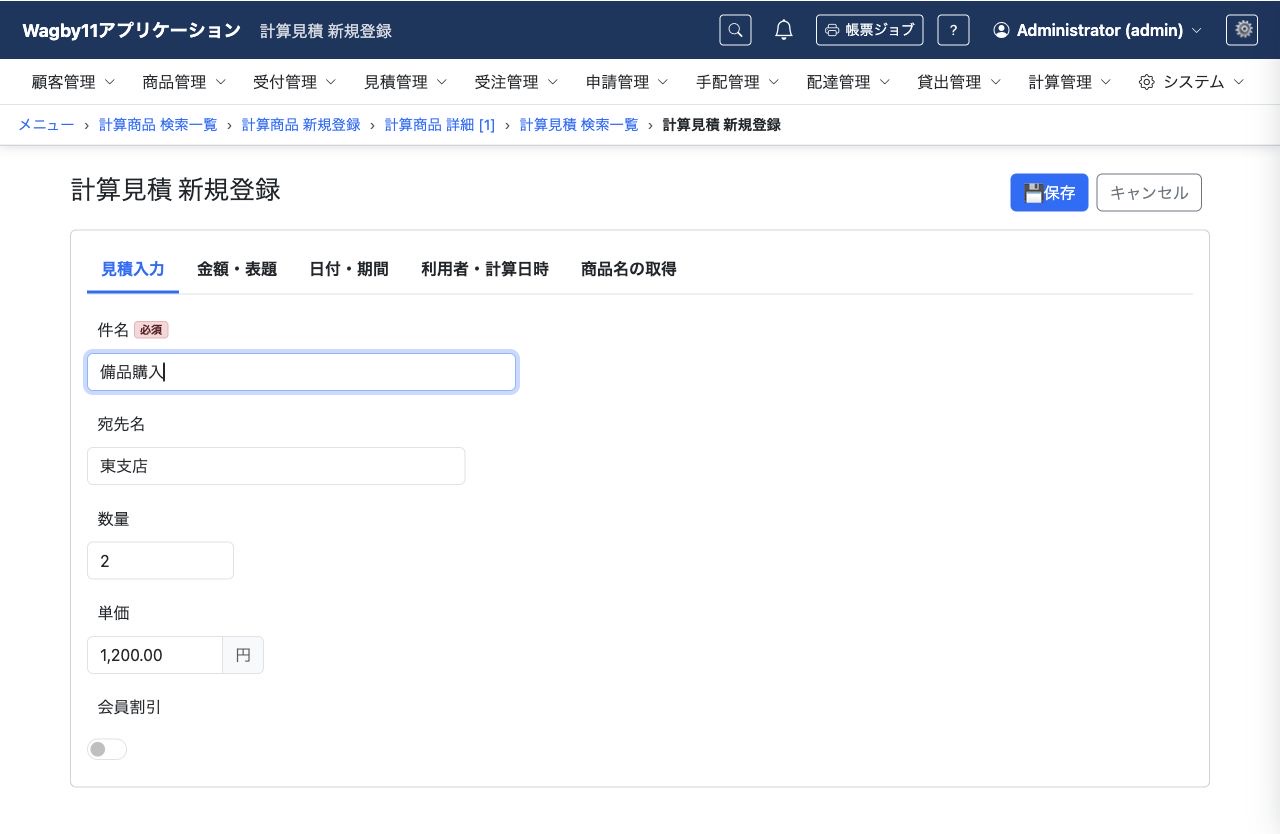This screenshot has height=834, width=1280.
Task: Follow the 計算商品 検索一覧 breadcrumb
Action: pyautogui.click(x=158, y=125)
